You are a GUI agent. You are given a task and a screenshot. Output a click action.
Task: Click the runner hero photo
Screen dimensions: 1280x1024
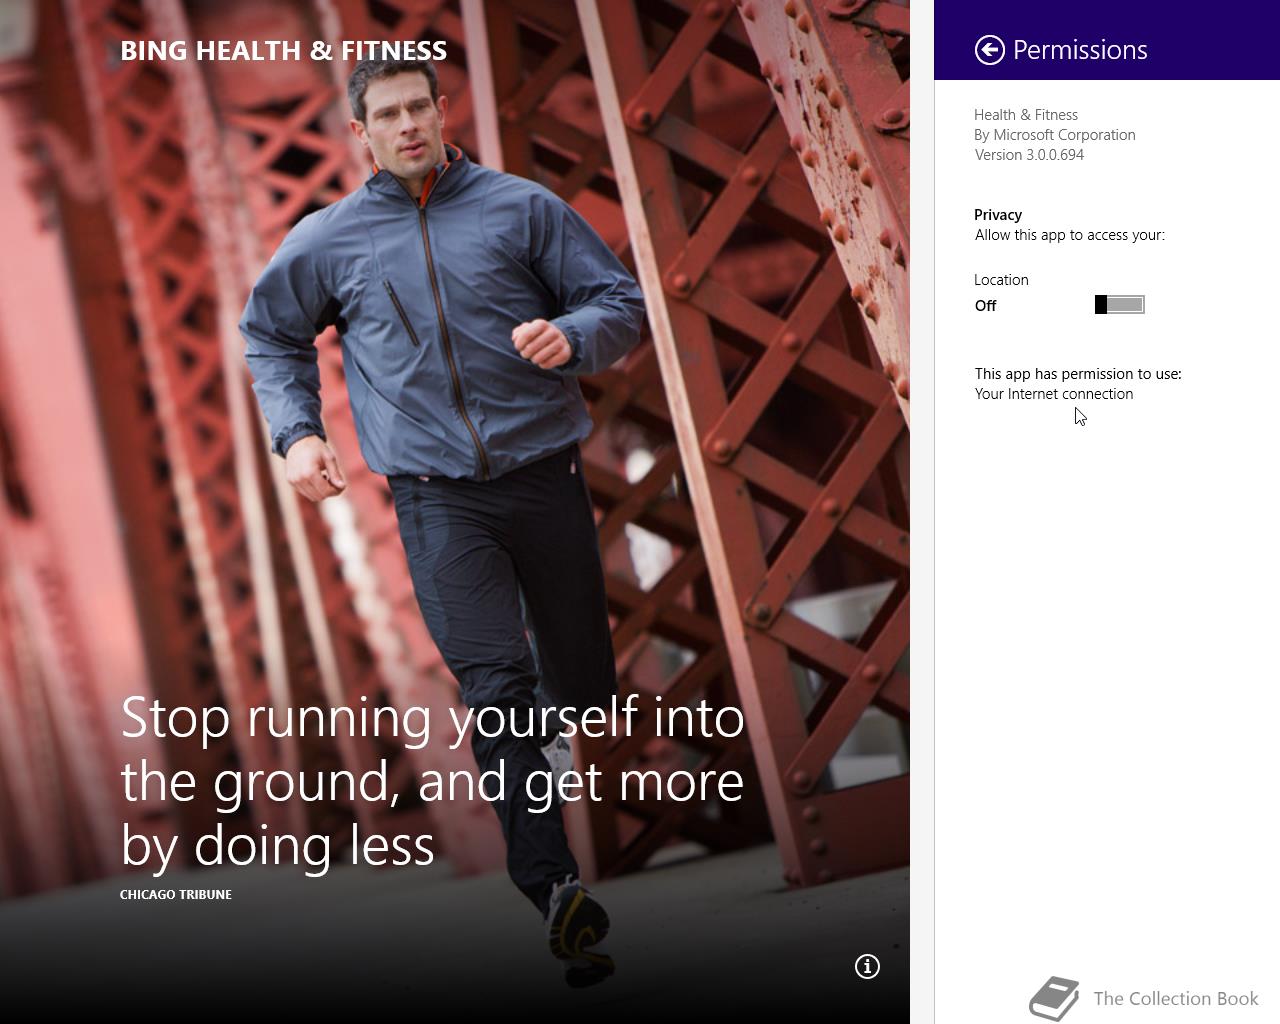click(x=455, y=512)
